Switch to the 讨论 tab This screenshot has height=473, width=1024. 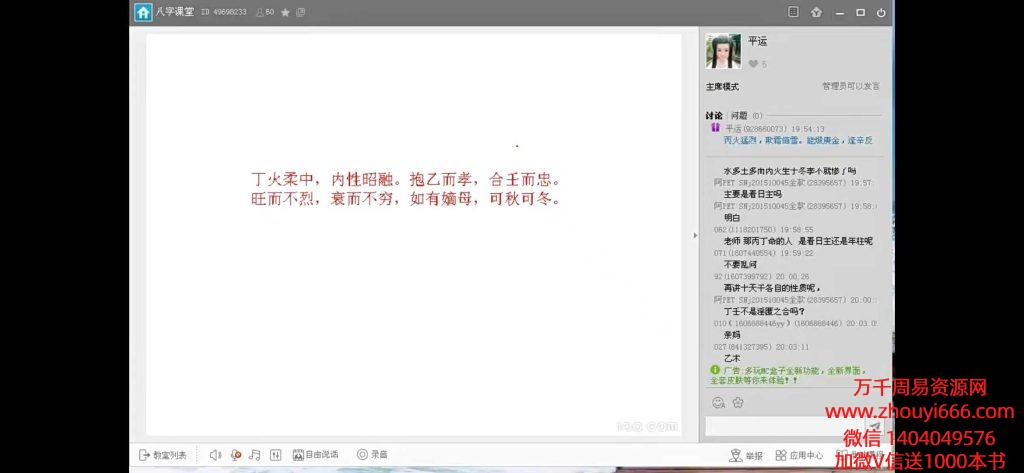[714, 115]
